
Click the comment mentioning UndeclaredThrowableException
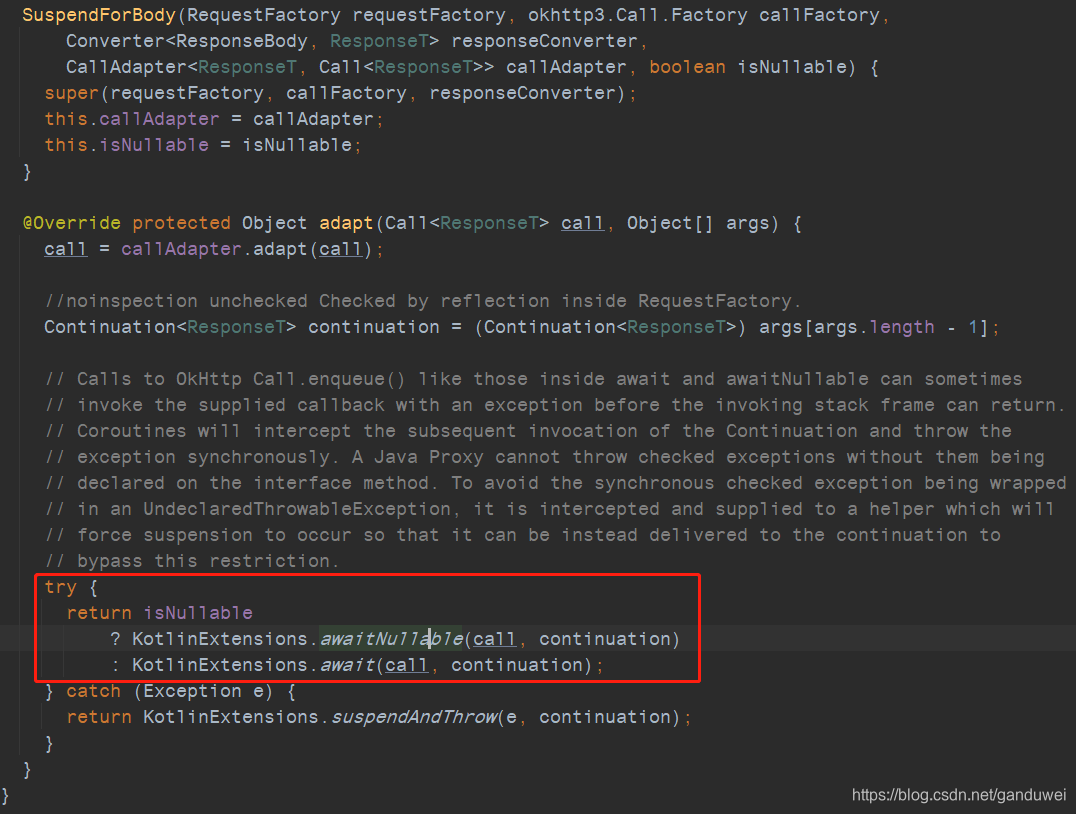pyautogui.click(x=549, y=509)
